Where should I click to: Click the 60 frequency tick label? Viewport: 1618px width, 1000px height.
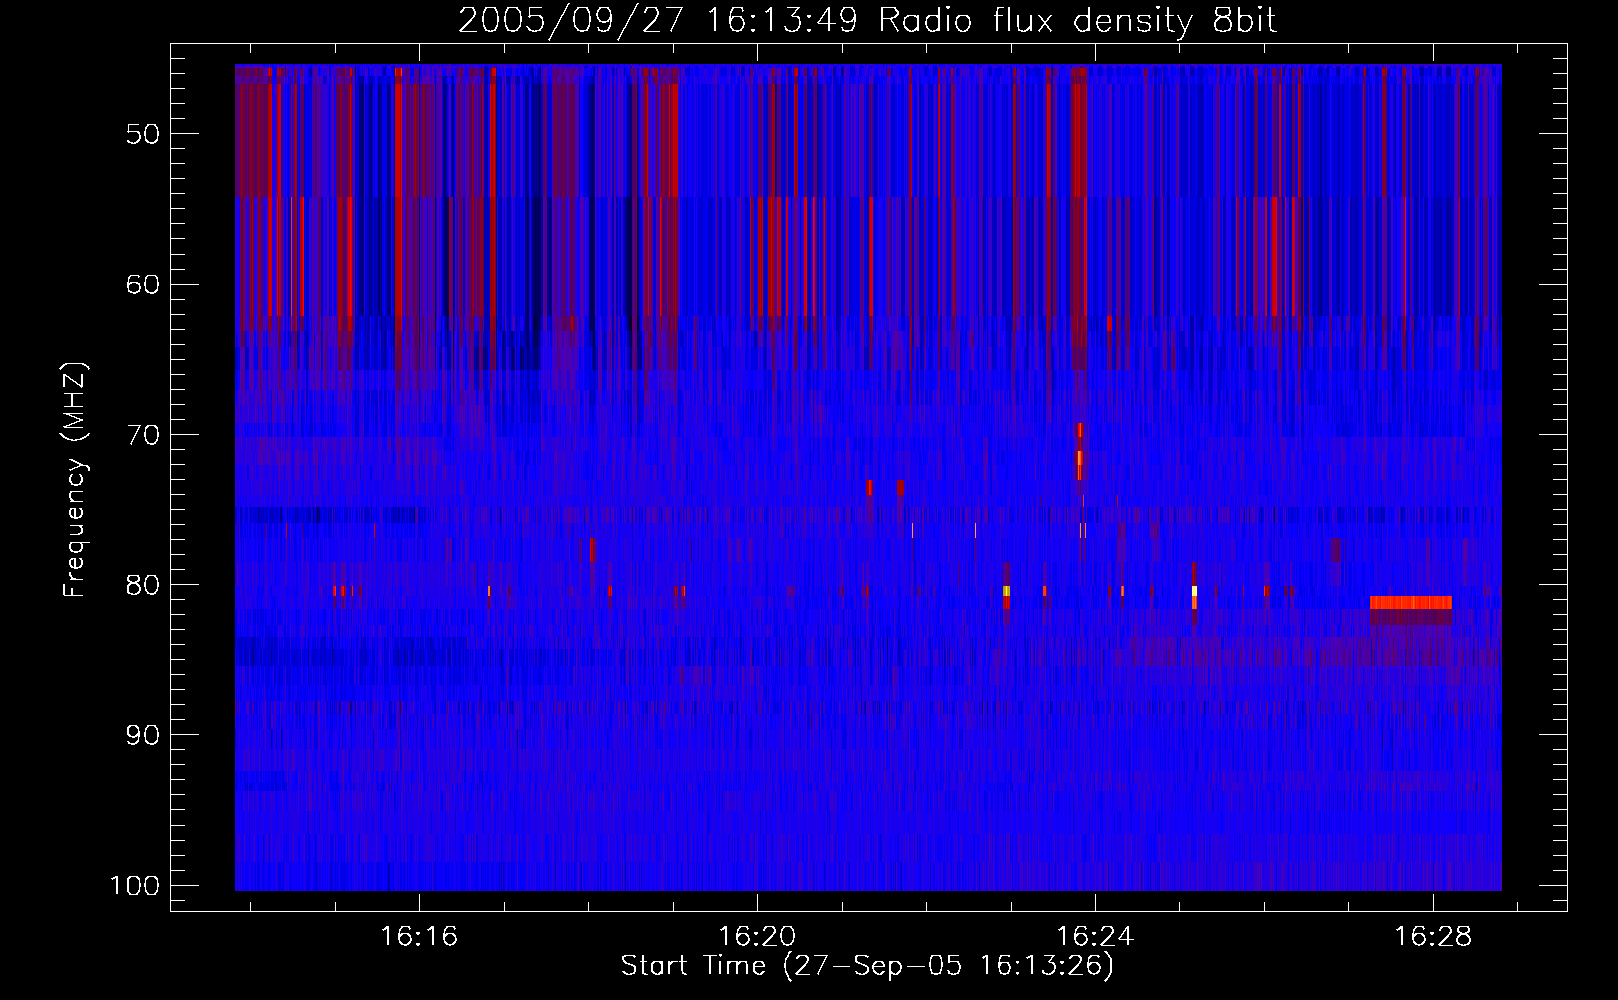point(143,284)
